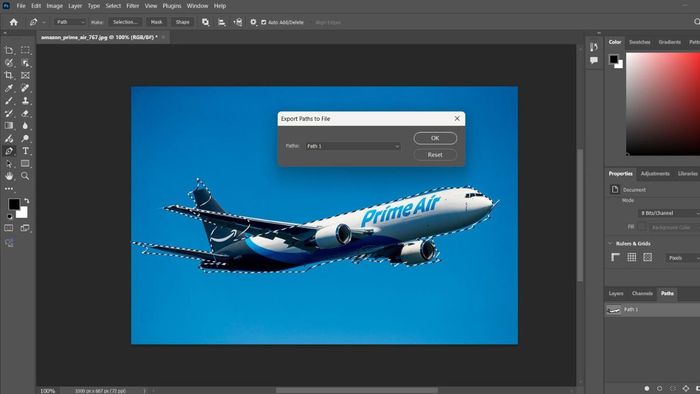
Task: Load path as a selection
Action: point(673,388)
